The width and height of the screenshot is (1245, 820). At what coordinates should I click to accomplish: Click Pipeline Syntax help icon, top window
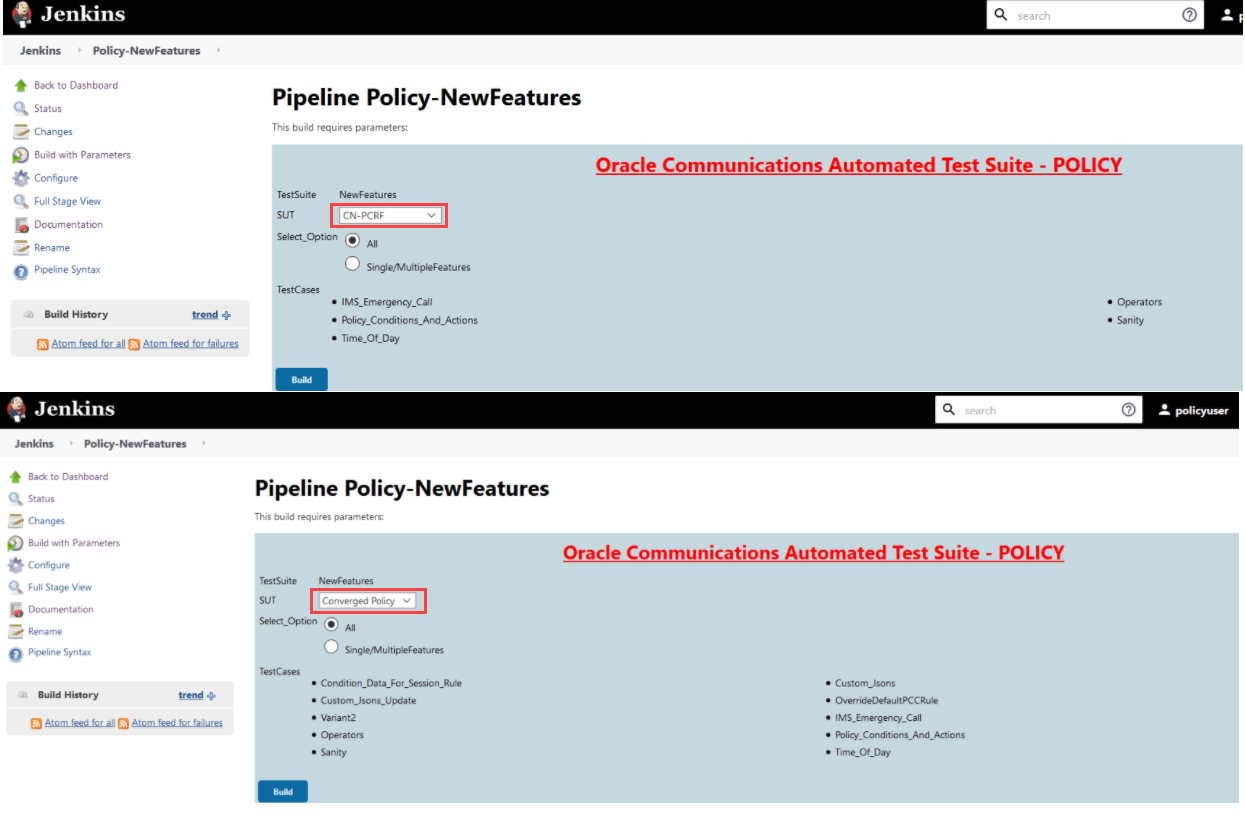pyautogui.click(x=21, y=271)
